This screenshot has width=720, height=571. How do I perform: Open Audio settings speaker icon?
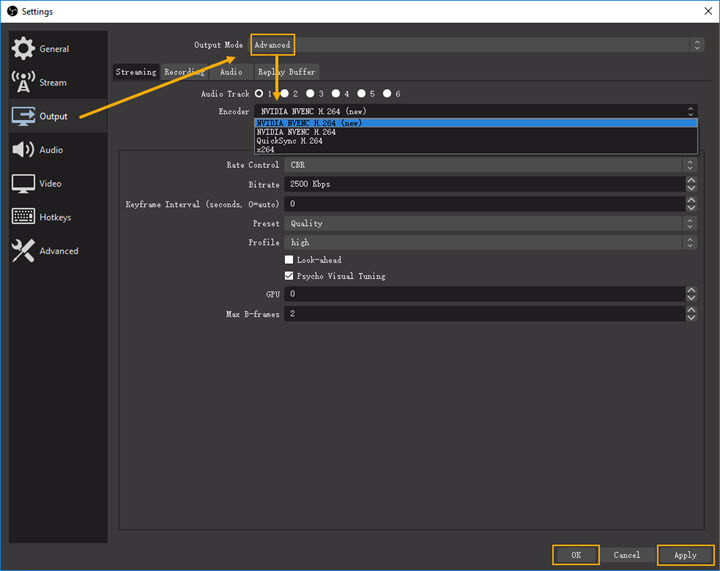click(x=22, y=150)
